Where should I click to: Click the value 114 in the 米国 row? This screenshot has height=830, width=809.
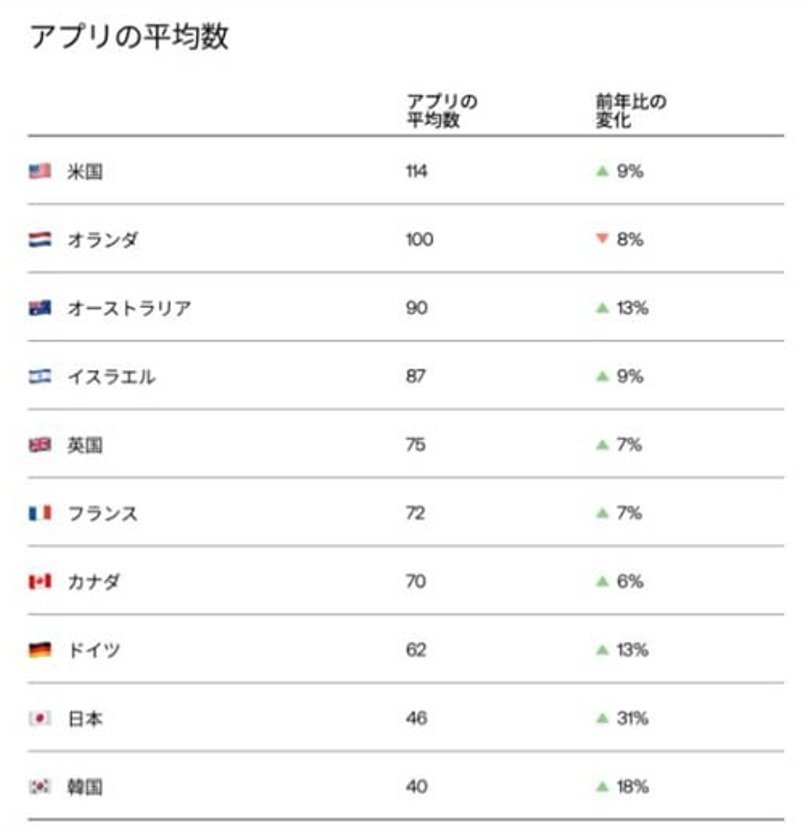tap(417, 172)
